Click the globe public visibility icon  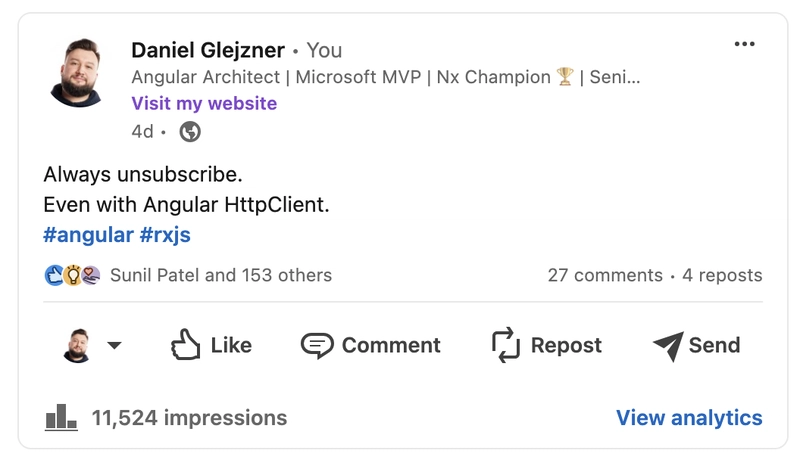pyautogui.click(x=190, y=131)
